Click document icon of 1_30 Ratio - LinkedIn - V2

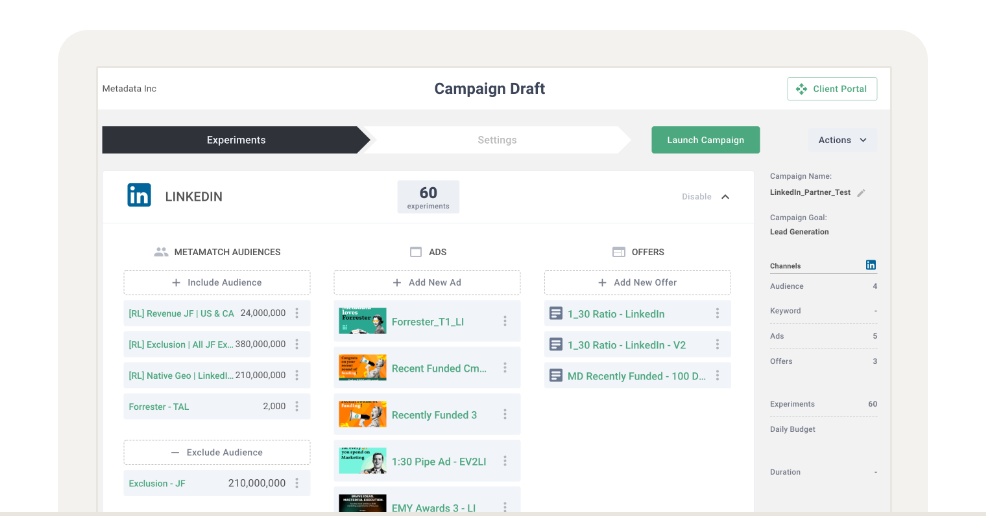pyautogui.click(x=556, y=344)
